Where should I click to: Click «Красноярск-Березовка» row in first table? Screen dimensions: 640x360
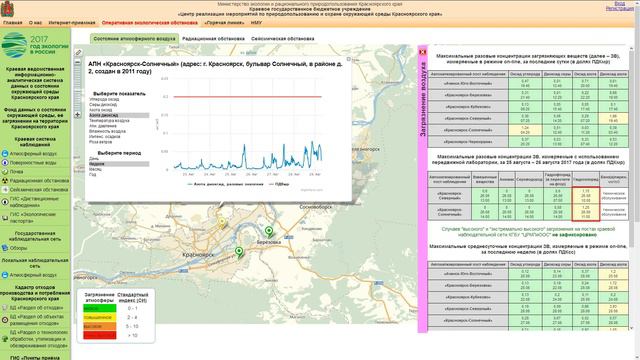(528, 95)
